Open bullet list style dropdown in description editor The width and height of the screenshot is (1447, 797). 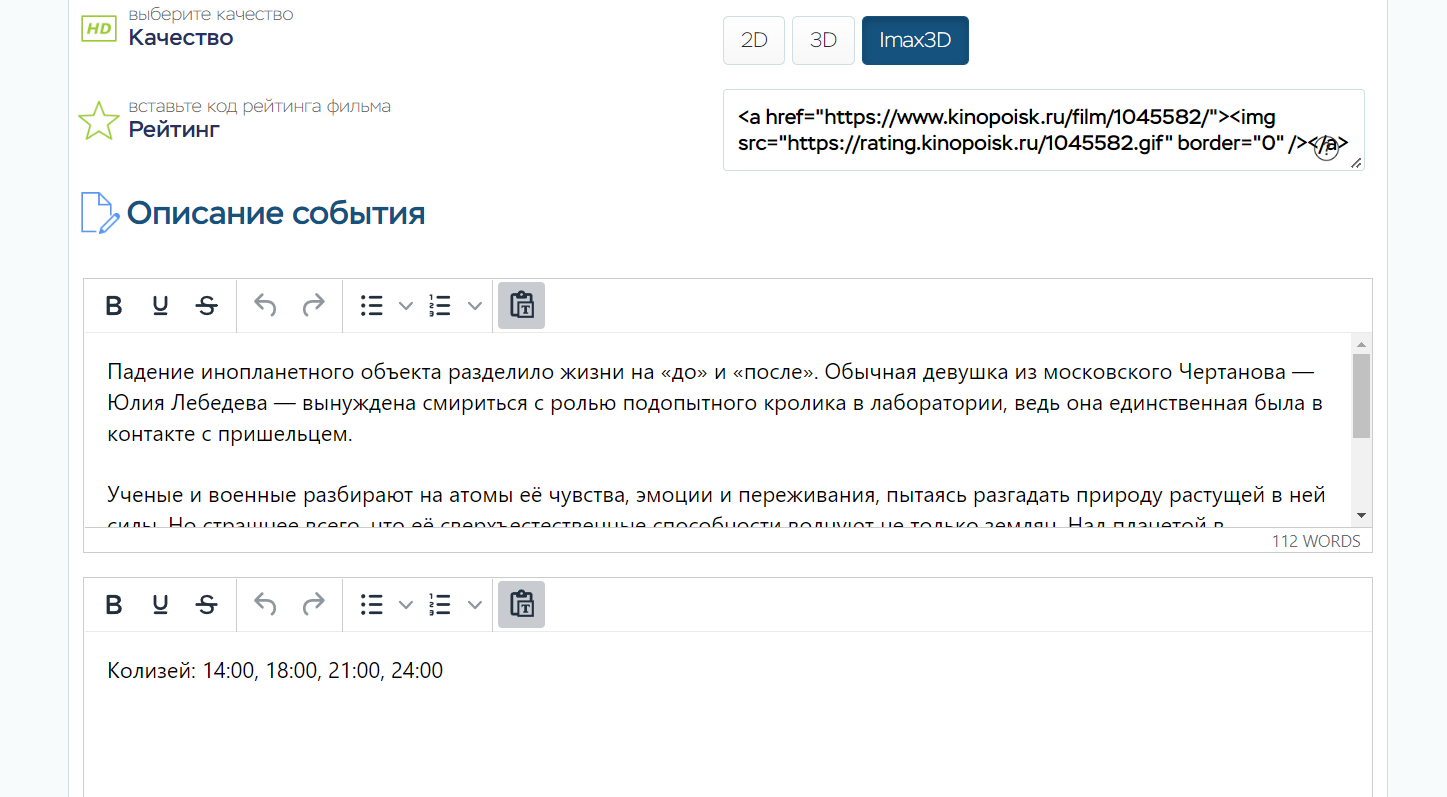(x=405, y=306)
